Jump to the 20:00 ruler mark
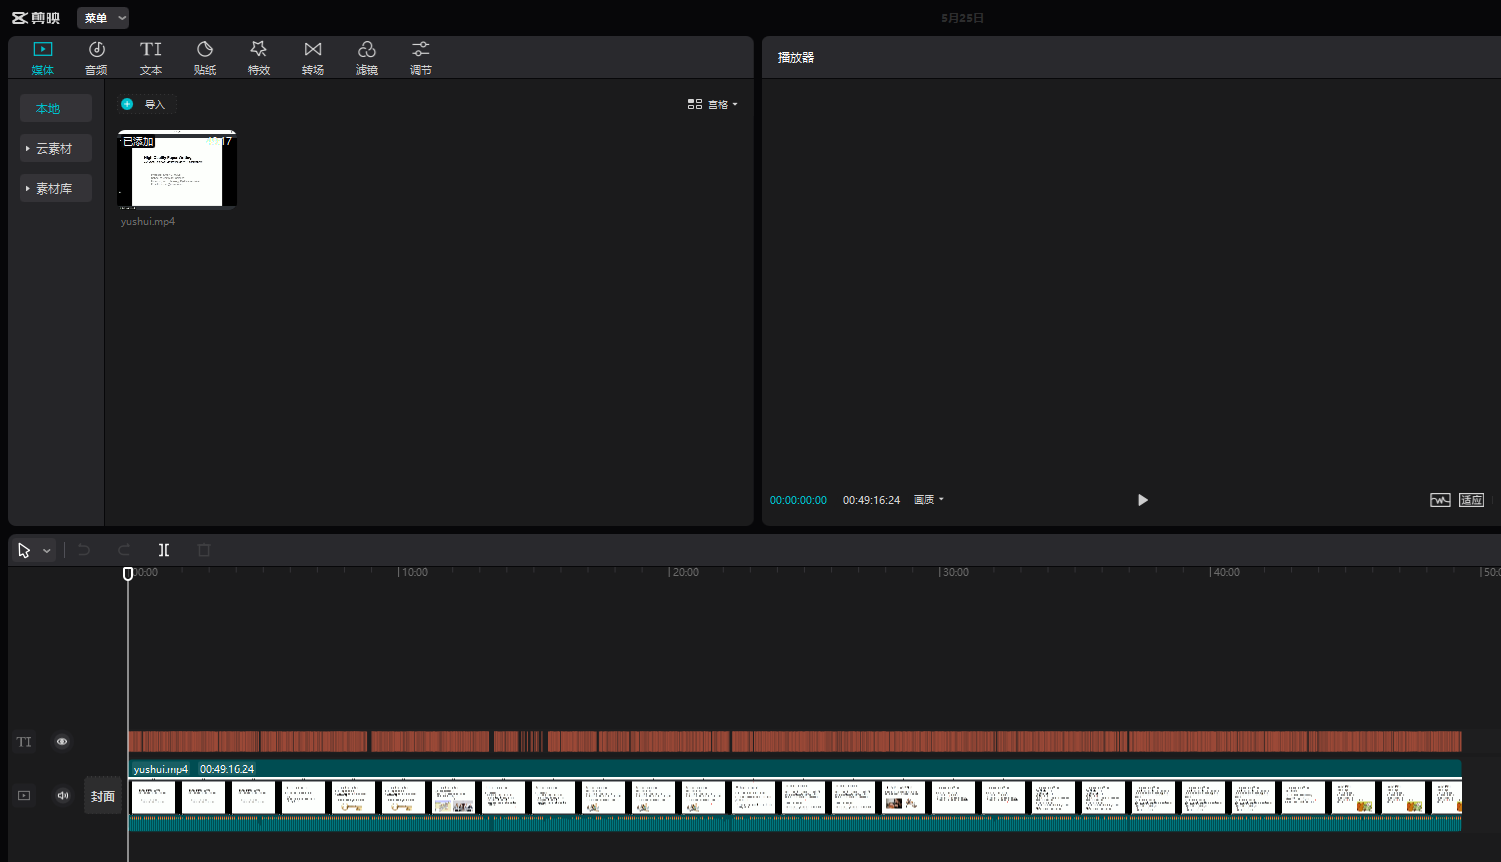 pyautogui.click(x=684, y=572)
